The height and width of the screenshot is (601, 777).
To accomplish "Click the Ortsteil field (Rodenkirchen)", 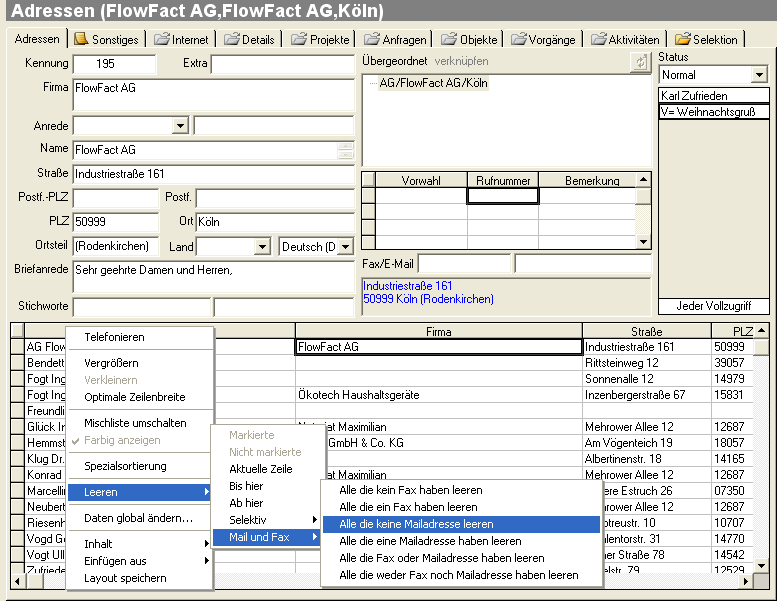I will pos(115,246).
